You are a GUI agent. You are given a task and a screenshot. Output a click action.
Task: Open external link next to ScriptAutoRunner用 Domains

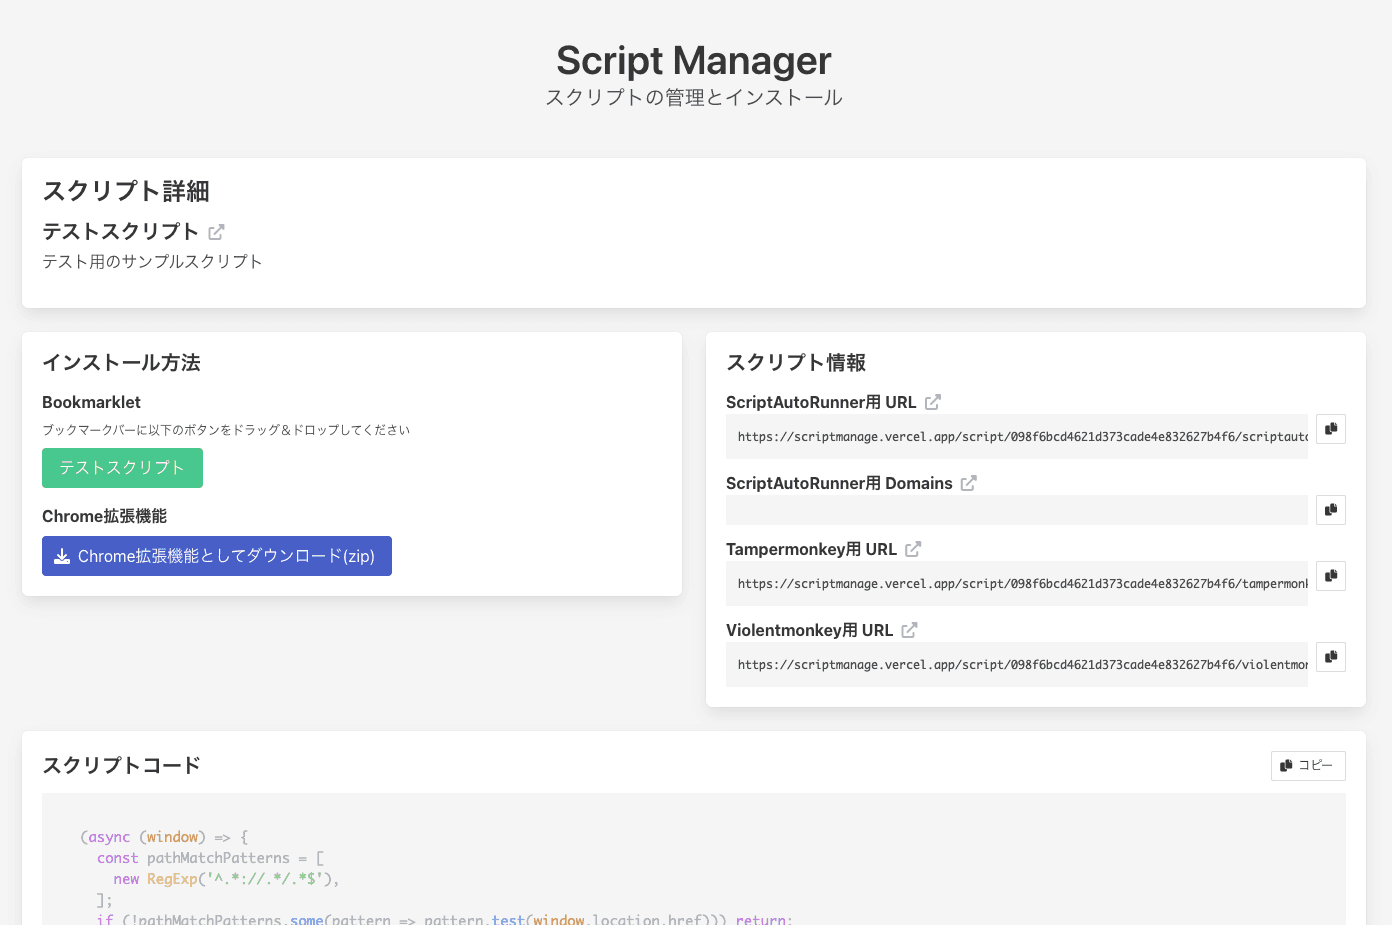pos(969,483)
